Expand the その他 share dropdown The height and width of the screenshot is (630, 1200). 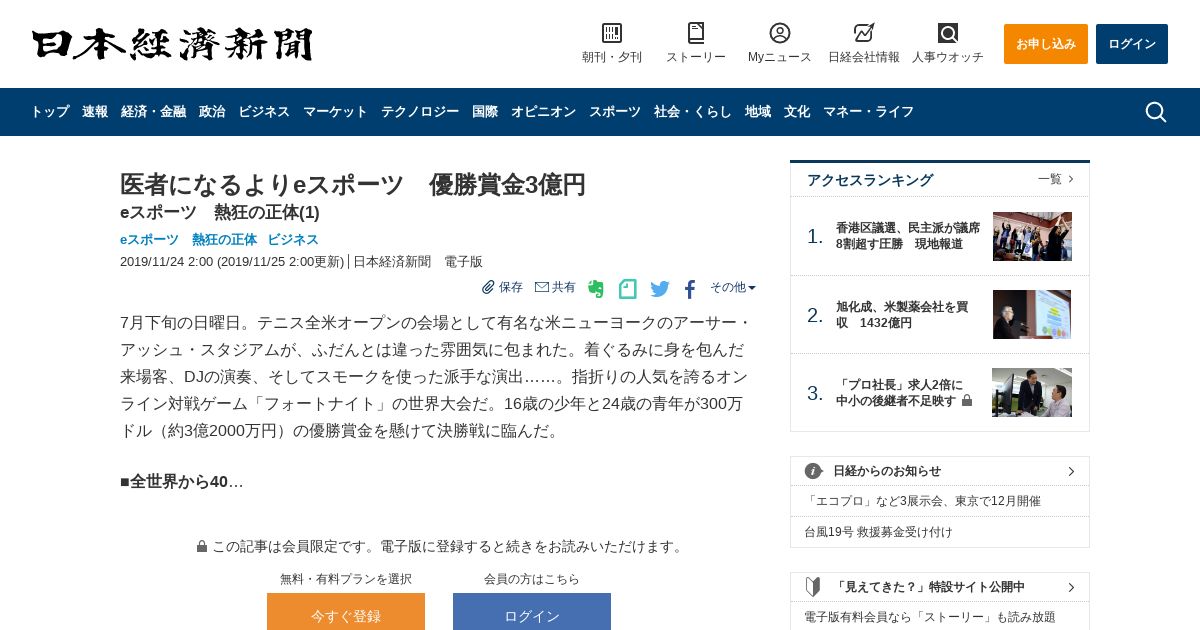[733, 287]
